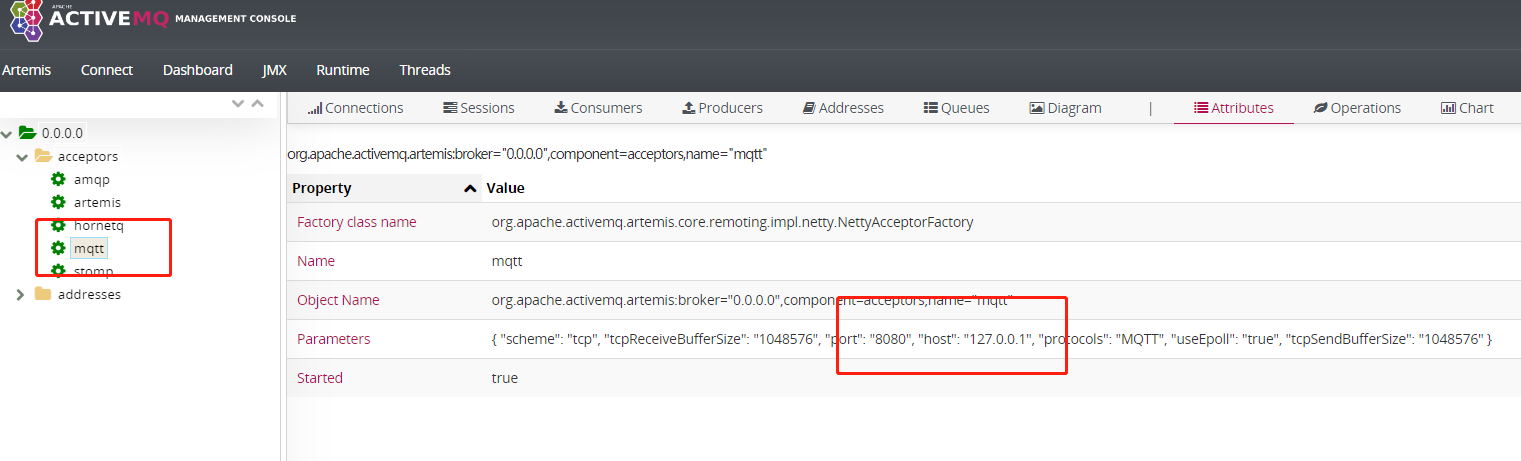Select the mqtt acceptor
Viewport: 1521px width, 461px height.
click(x=89, y=248)
